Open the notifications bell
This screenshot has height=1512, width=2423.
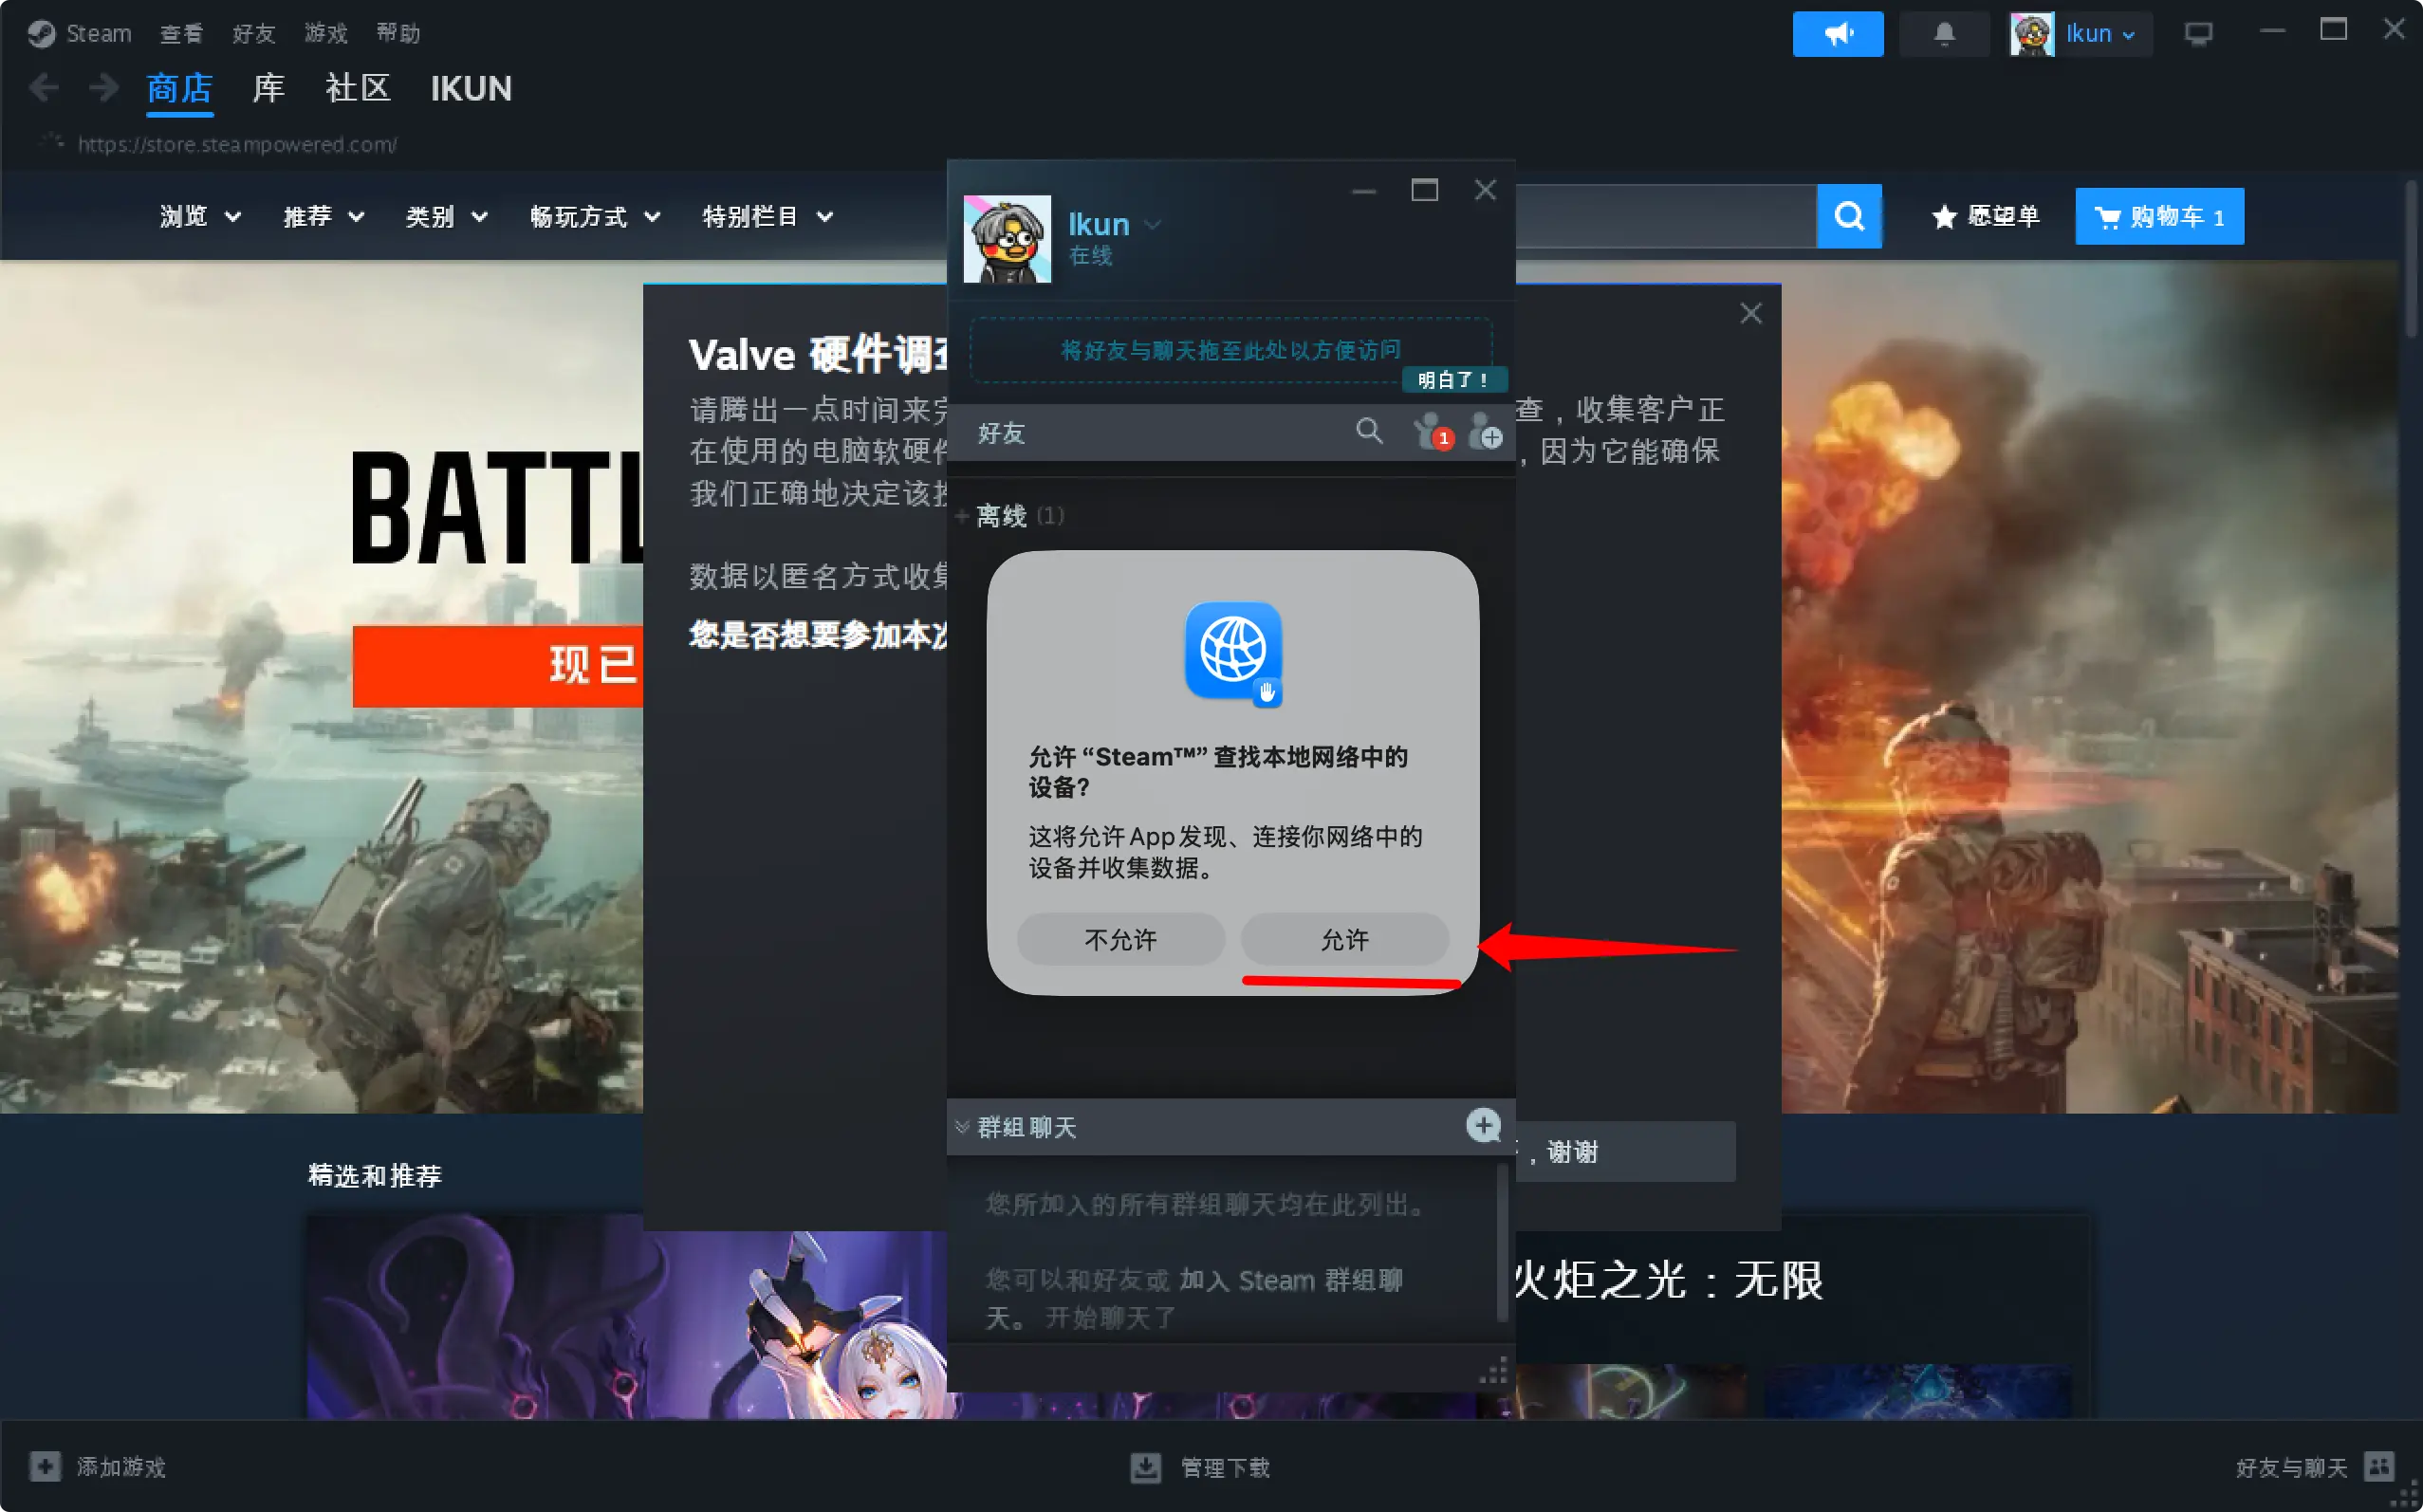click(x=1943, y=34)
